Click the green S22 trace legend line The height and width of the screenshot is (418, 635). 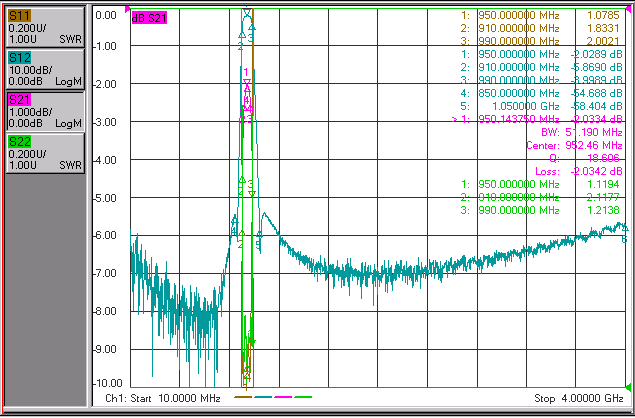click(x=303, y=397)
